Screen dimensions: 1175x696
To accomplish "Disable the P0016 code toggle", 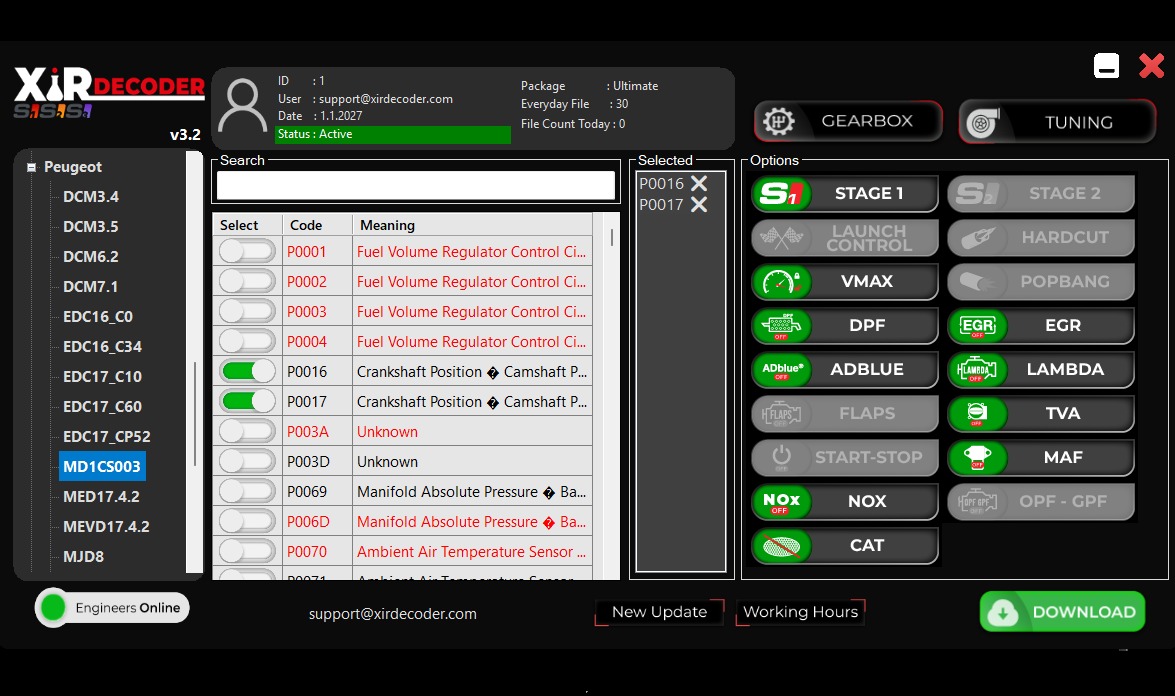I will [247, 371].
